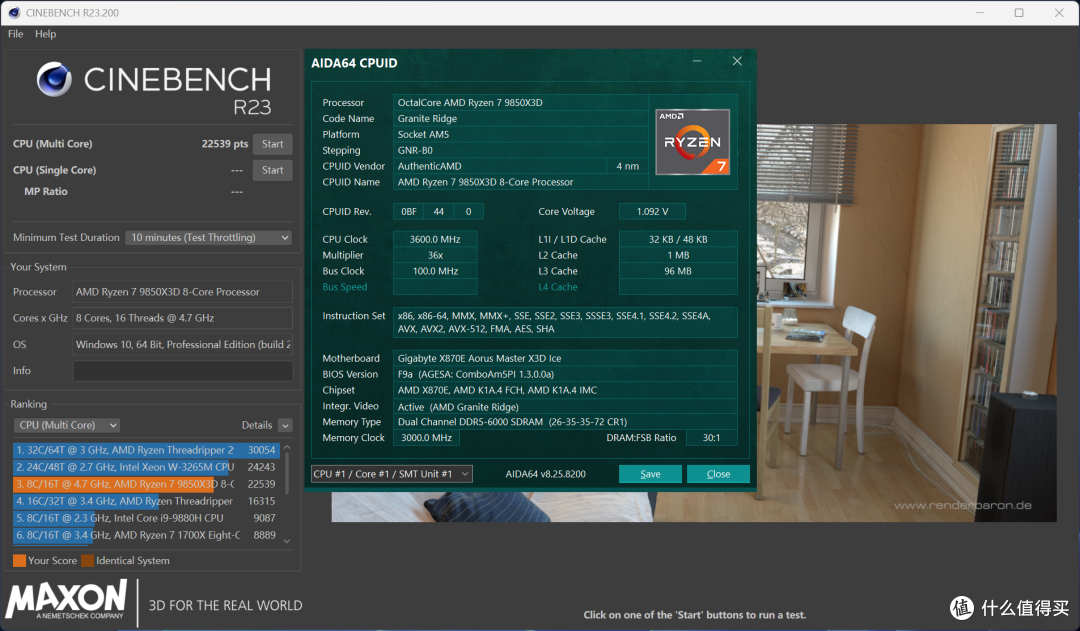Screen dimensions: 1080x631
Task: Open the CPU (Multi Core) ranking dropdown
Action: click(67, 425)
